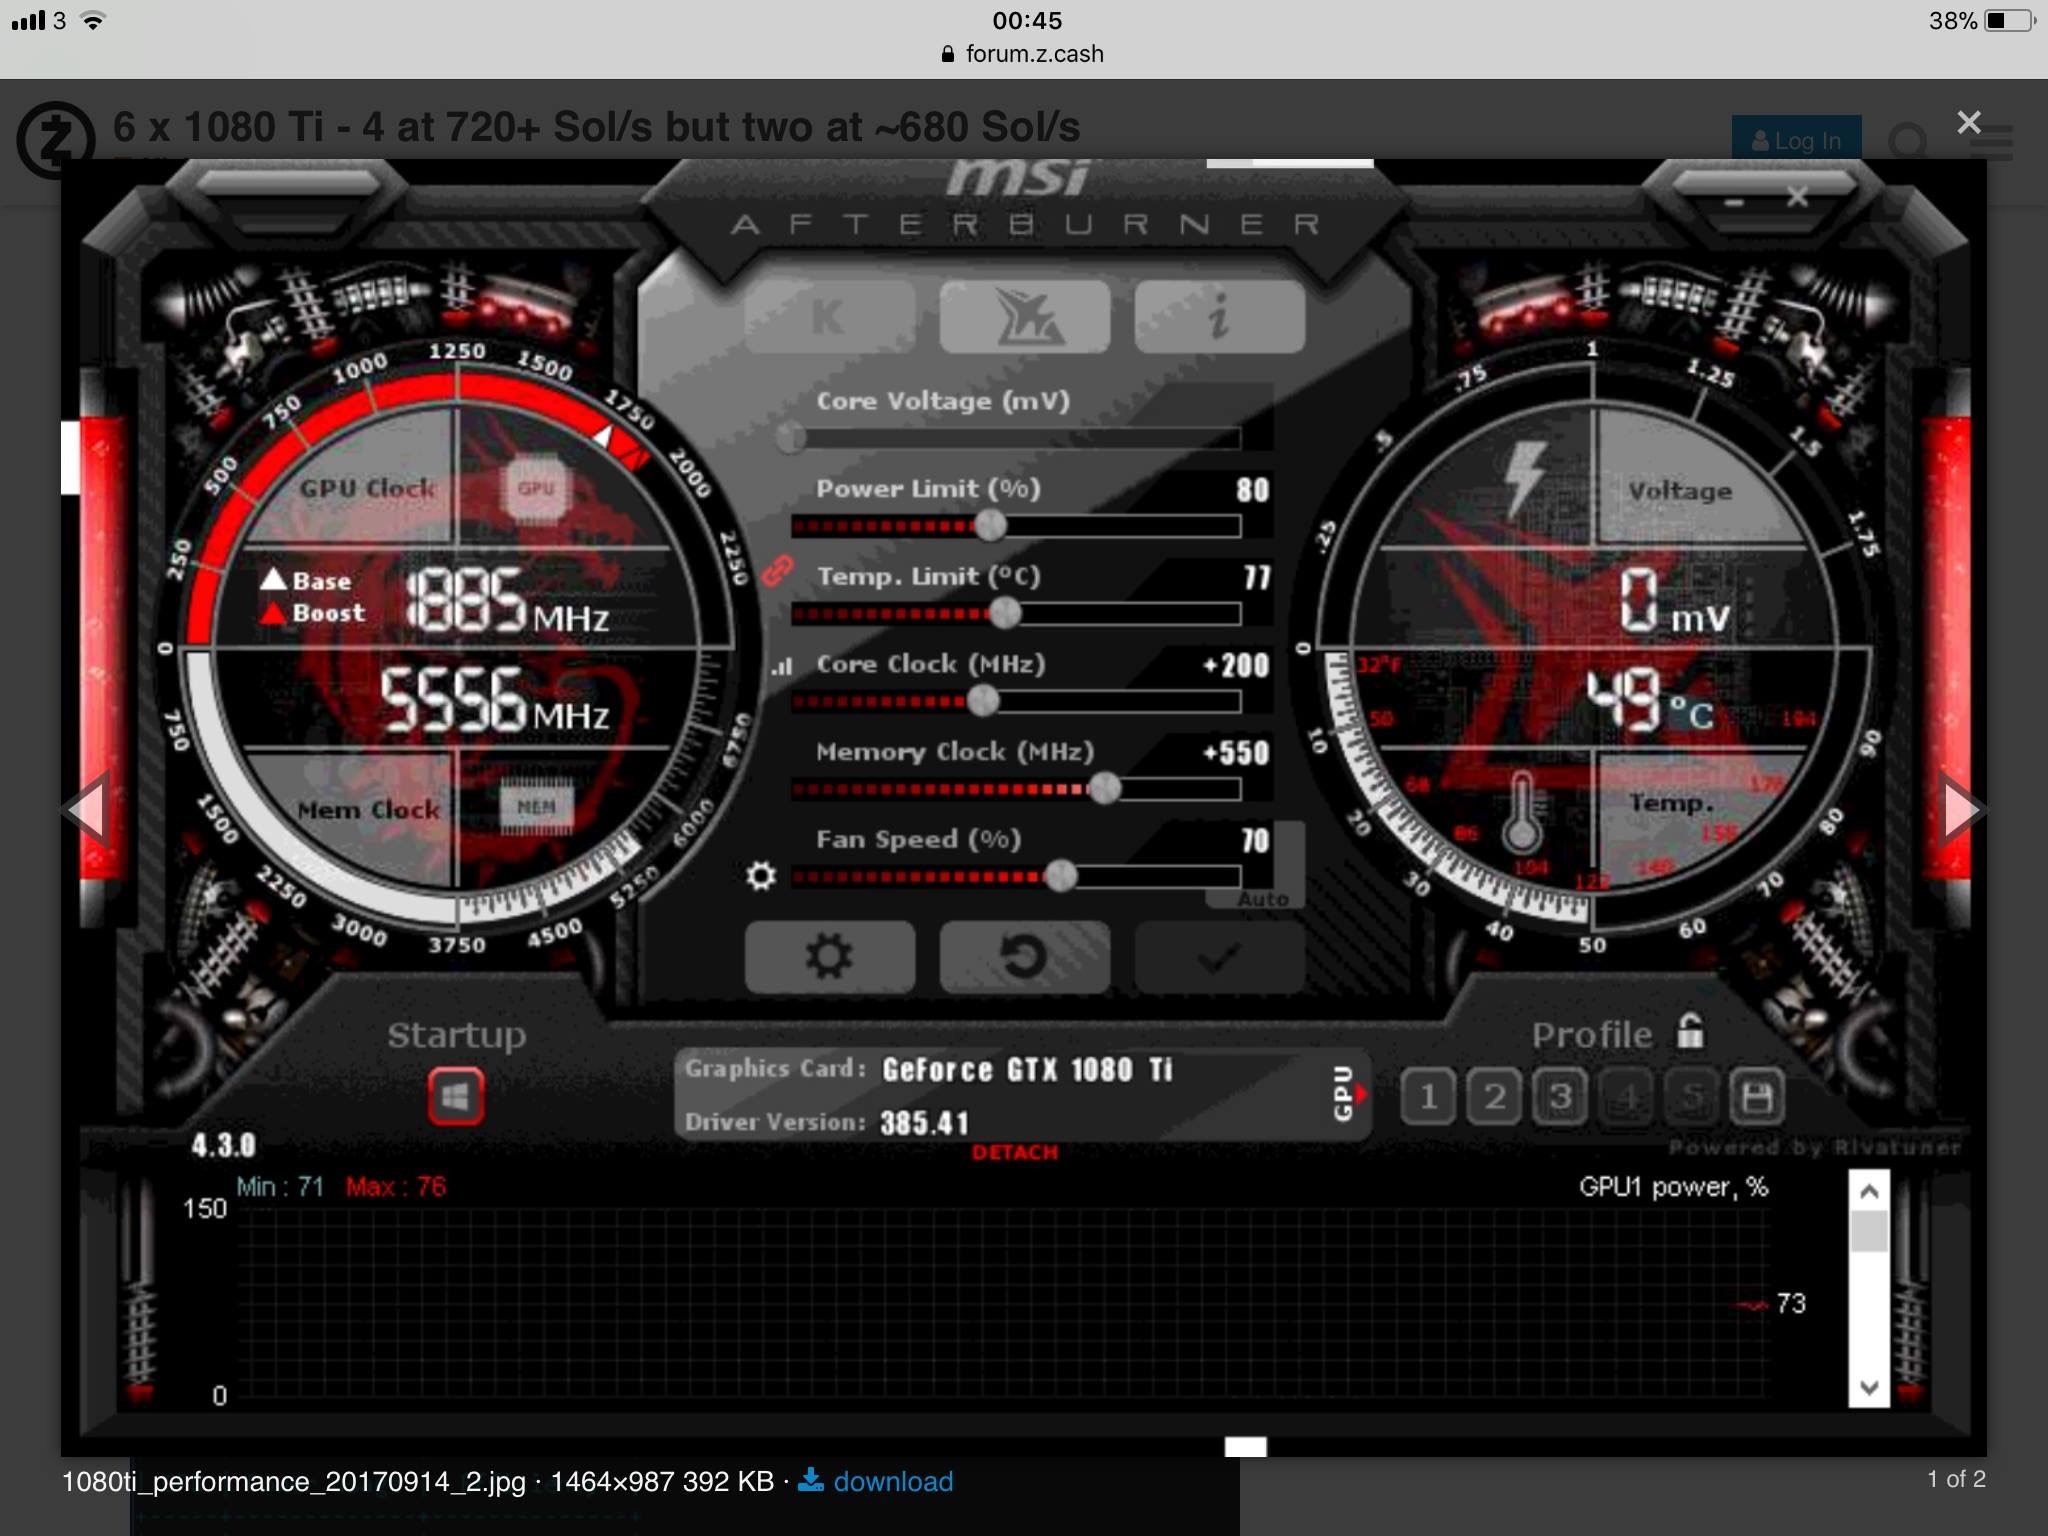This screenshot has height=1536, width=2048.
Task: Toggle fan speed Auto button
Action: coord(1263,899)
